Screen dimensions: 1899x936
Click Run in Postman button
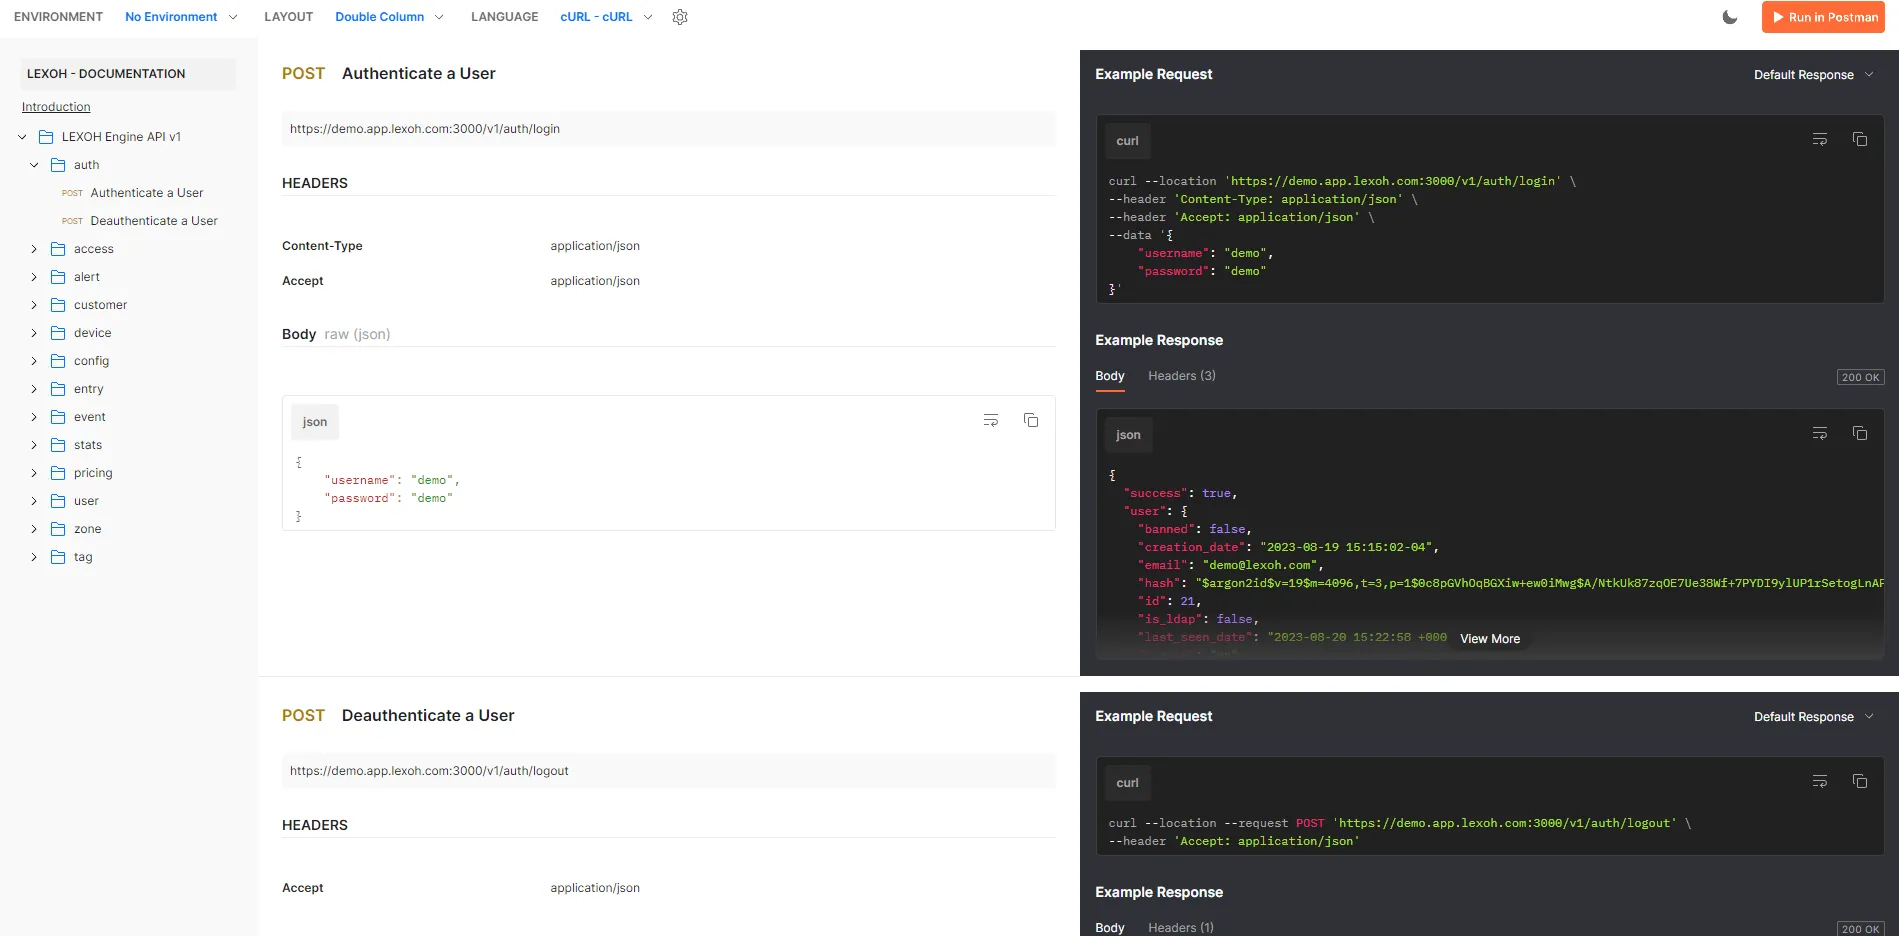click(x=1823, y=17)
